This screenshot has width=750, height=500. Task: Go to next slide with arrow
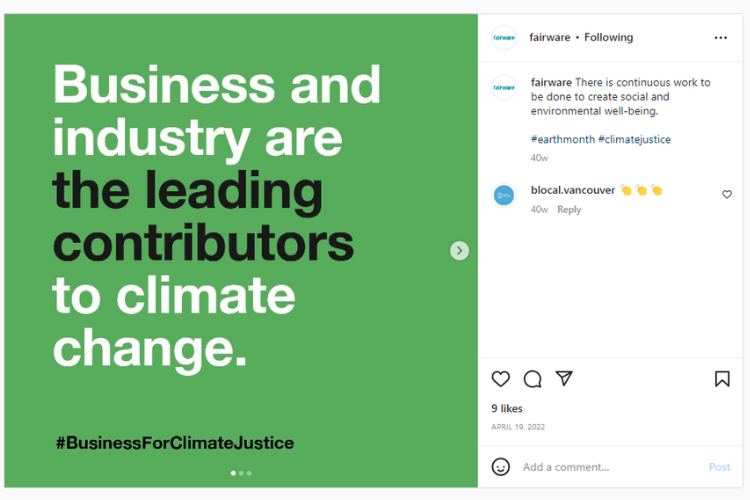(459, 251)
